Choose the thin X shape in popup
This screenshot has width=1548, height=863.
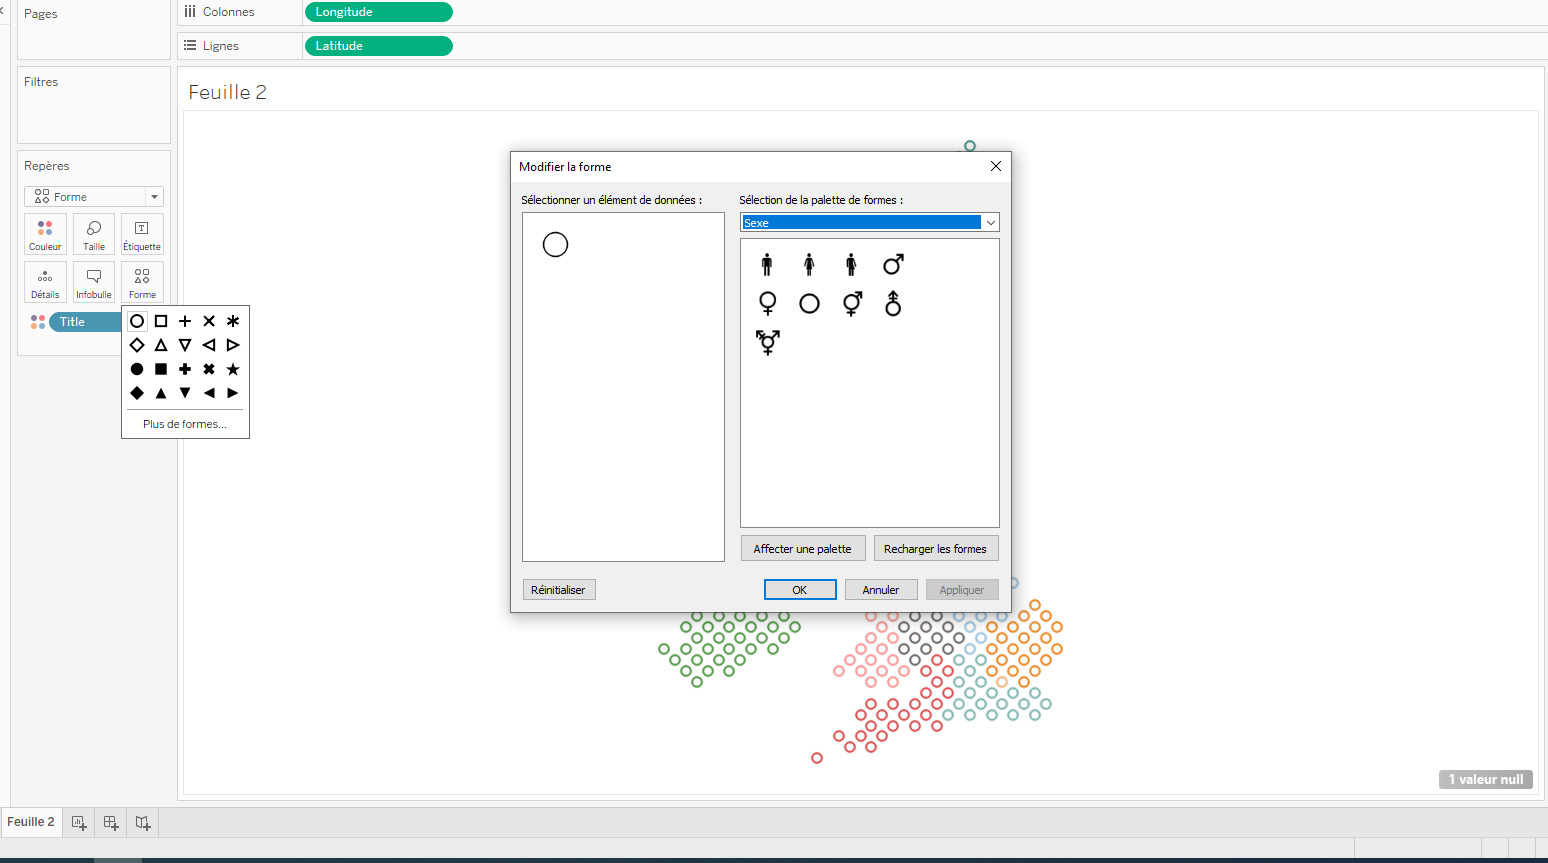tap(209, 321)
